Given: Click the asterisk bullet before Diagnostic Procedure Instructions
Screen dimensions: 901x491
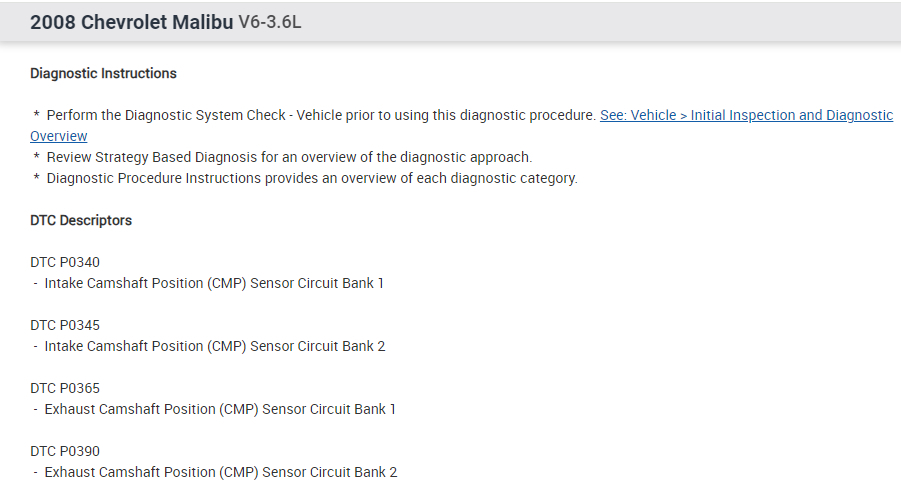Looking at the screenshot, I should [36, 178].
